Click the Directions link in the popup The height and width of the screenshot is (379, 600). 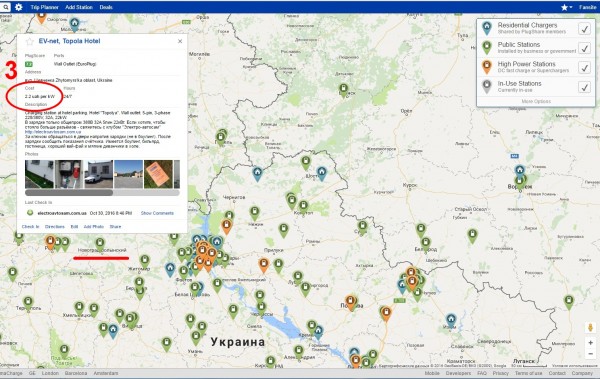(55, 227)
